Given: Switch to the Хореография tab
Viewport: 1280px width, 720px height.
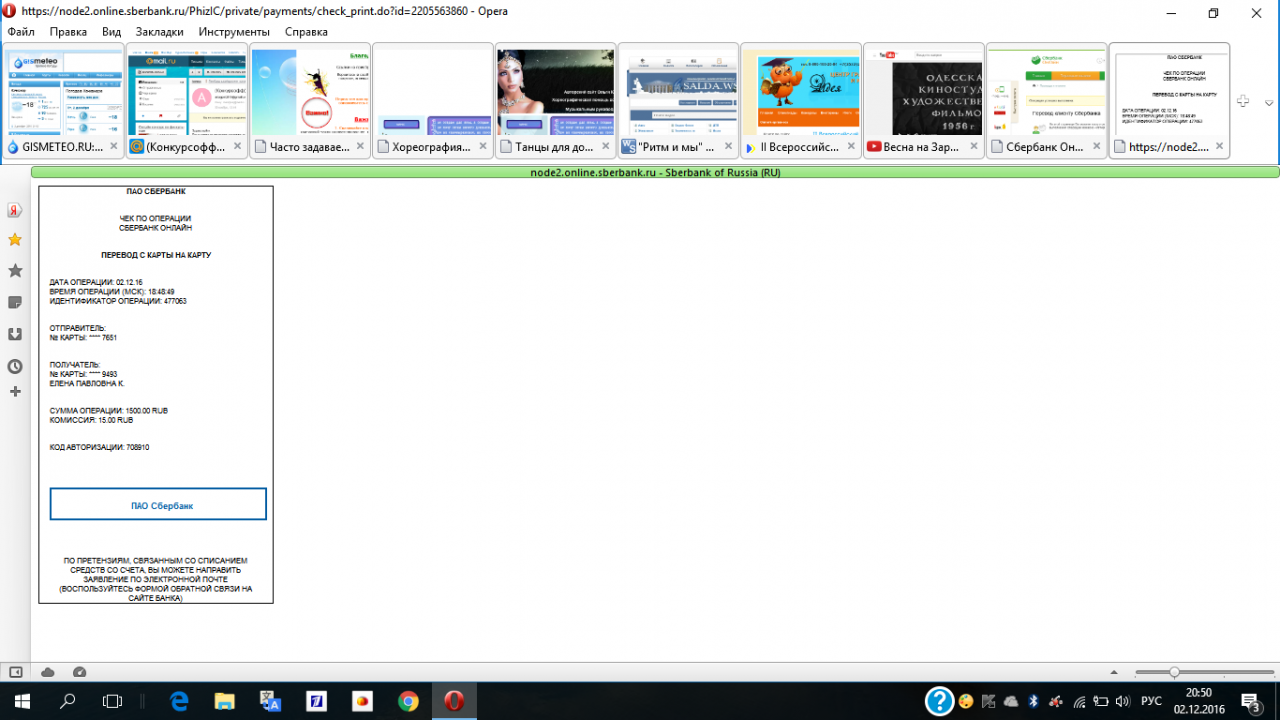Looking at the screenshot, I should pyautogui.click(x=433, y=100).
